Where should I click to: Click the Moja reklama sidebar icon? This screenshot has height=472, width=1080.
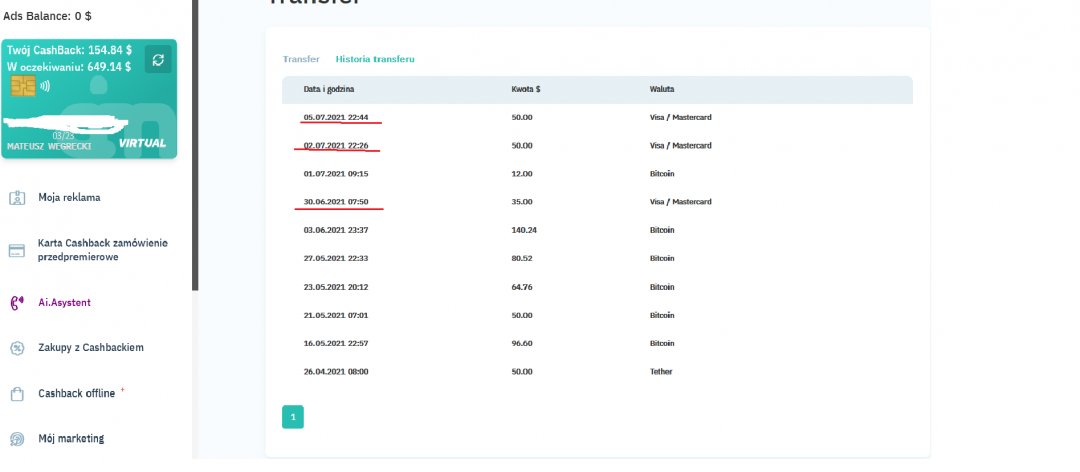tap(17, 198)
